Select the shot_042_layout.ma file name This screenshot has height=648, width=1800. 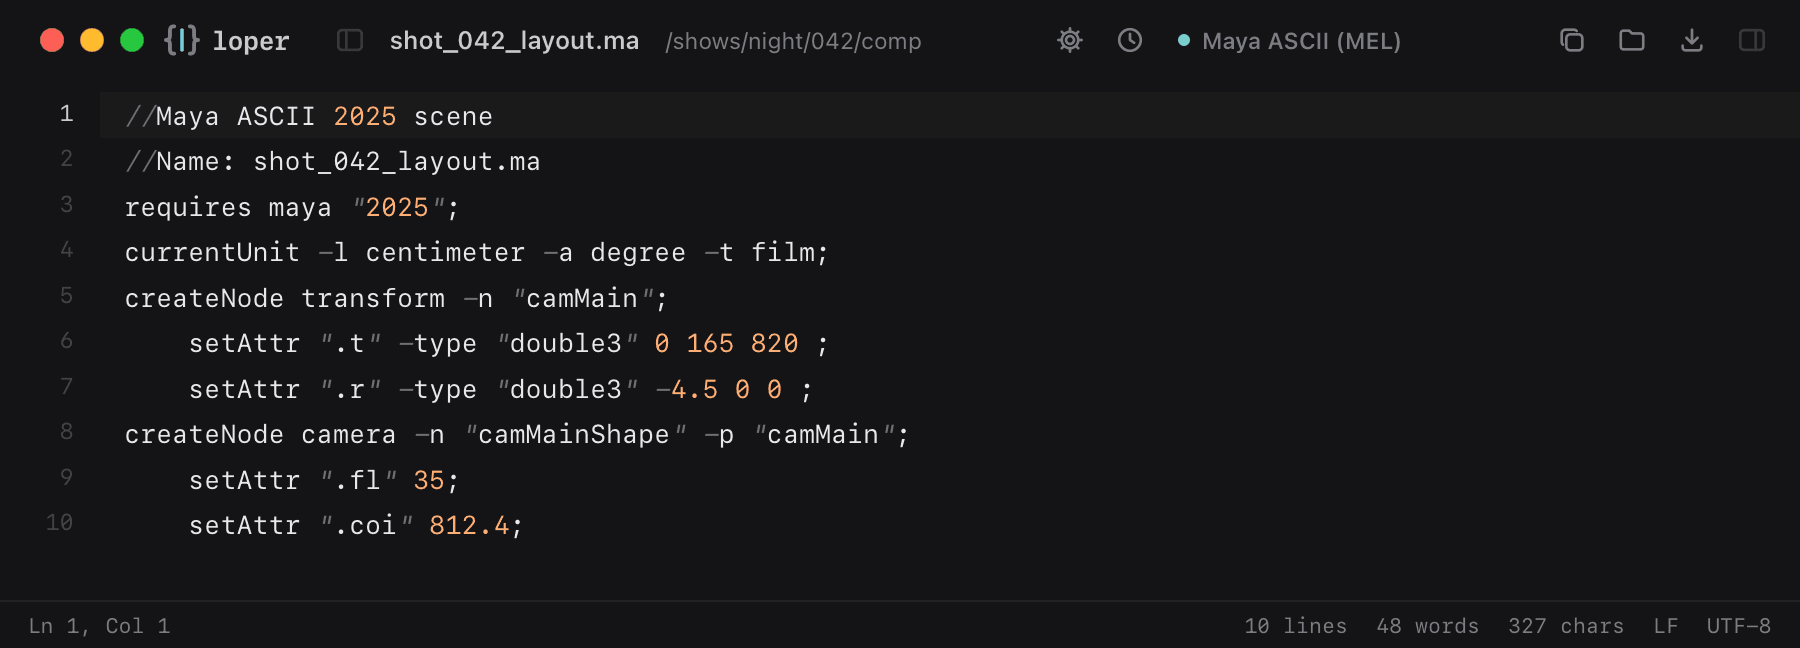click(514, 41)
